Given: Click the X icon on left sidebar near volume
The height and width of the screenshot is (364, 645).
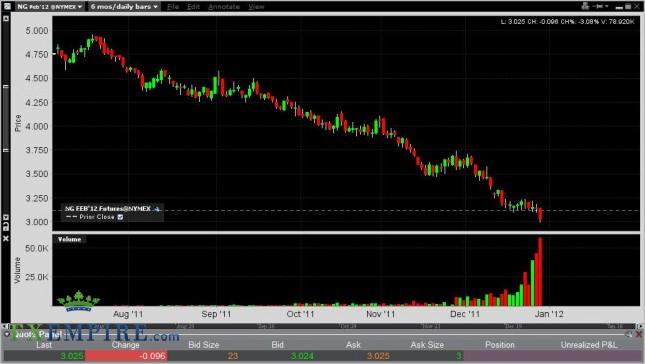Looking at the screenshot, I should (x=6, y=238).
